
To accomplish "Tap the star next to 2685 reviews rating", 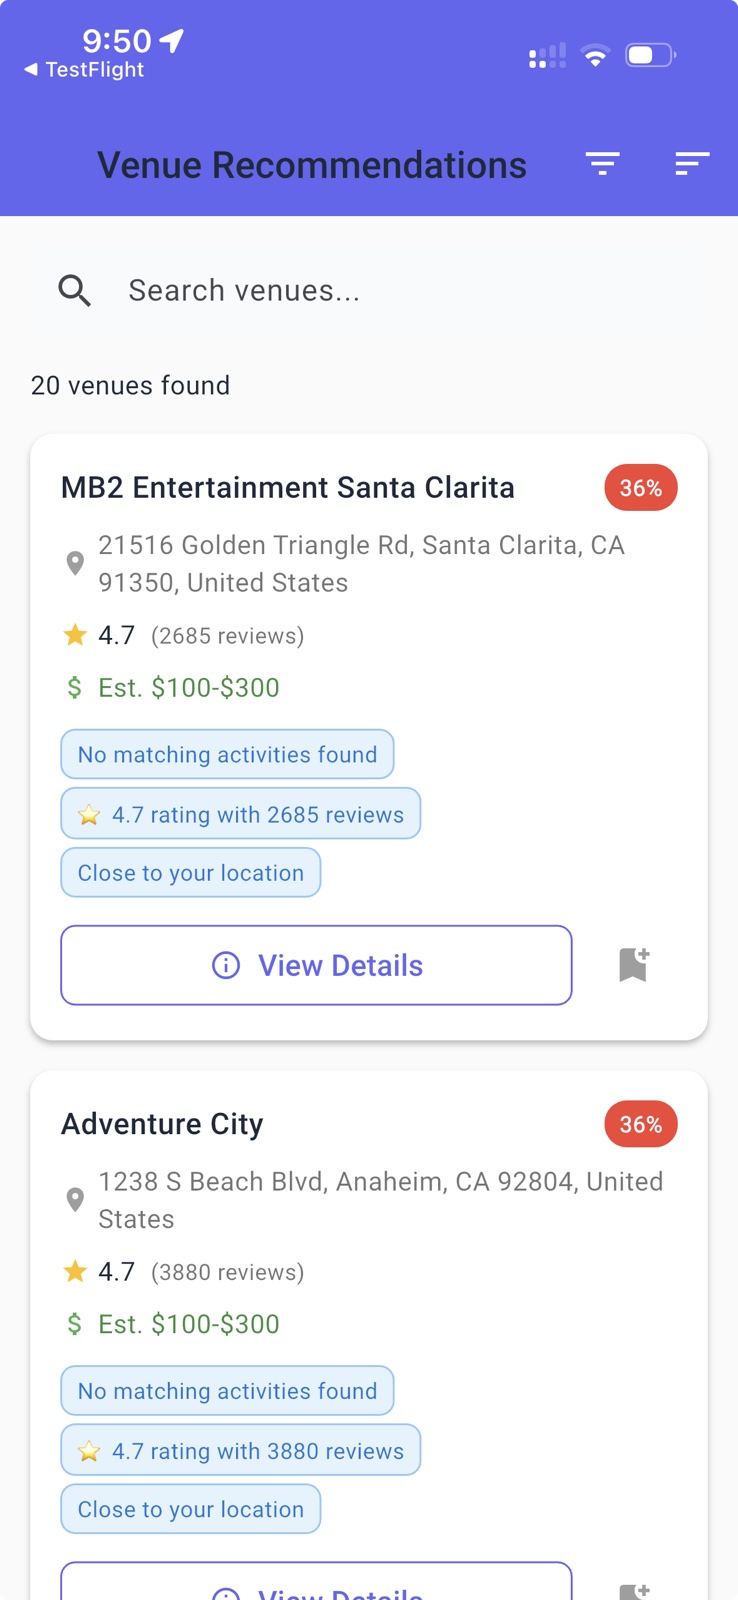I will pos(75,635).
